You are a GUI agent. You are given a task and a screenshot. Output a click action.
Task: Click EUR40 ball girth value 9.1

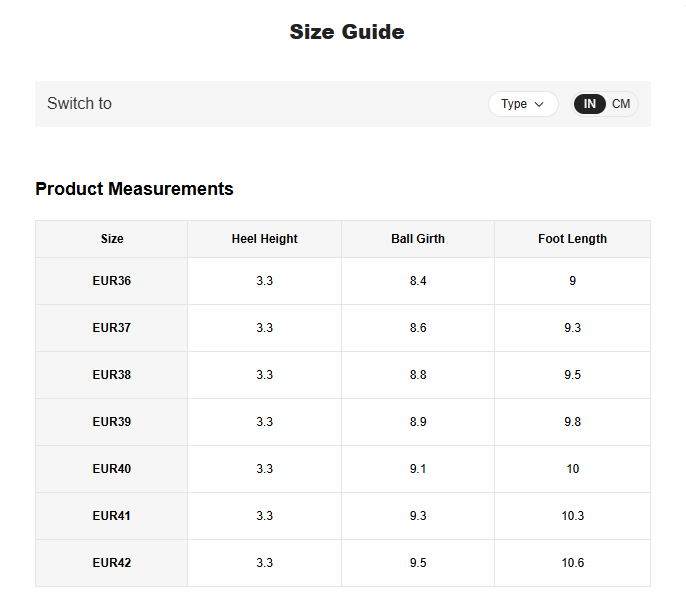click(418, 469)
